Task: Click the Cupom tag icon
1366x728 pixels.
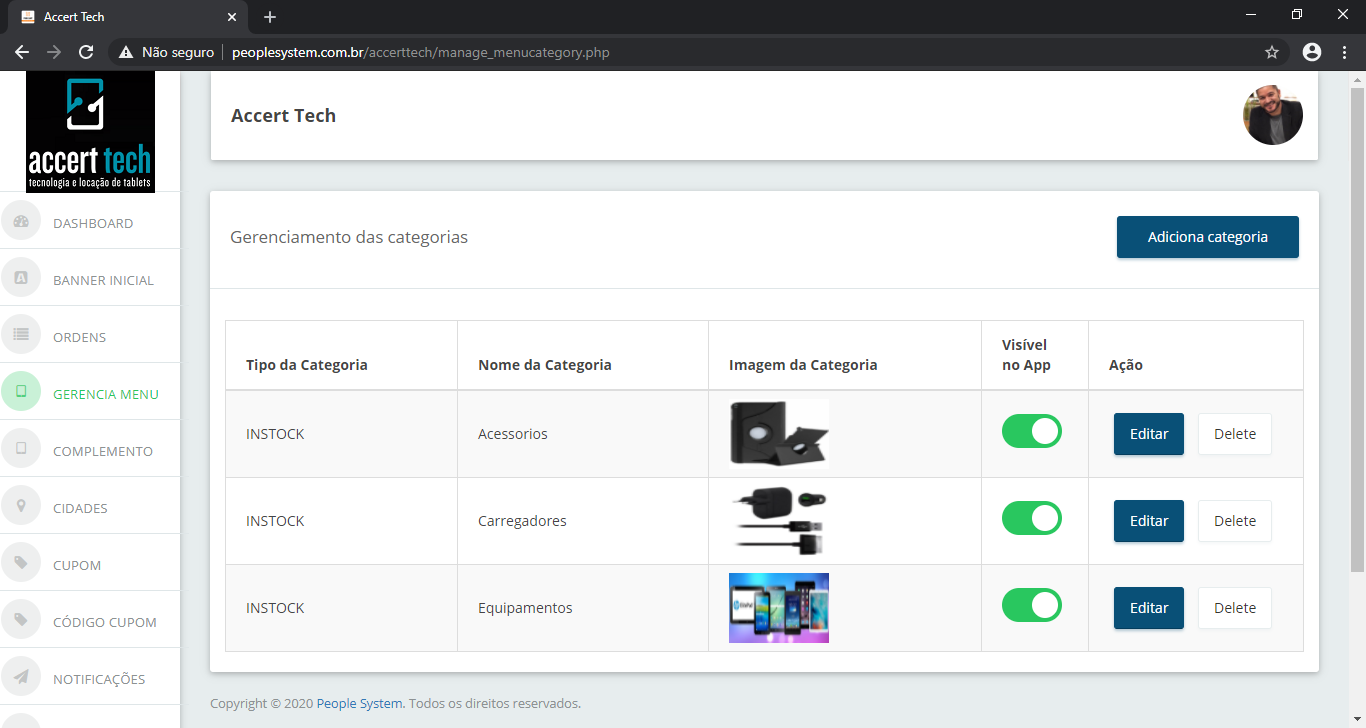Action: click(x=21, y=563)
